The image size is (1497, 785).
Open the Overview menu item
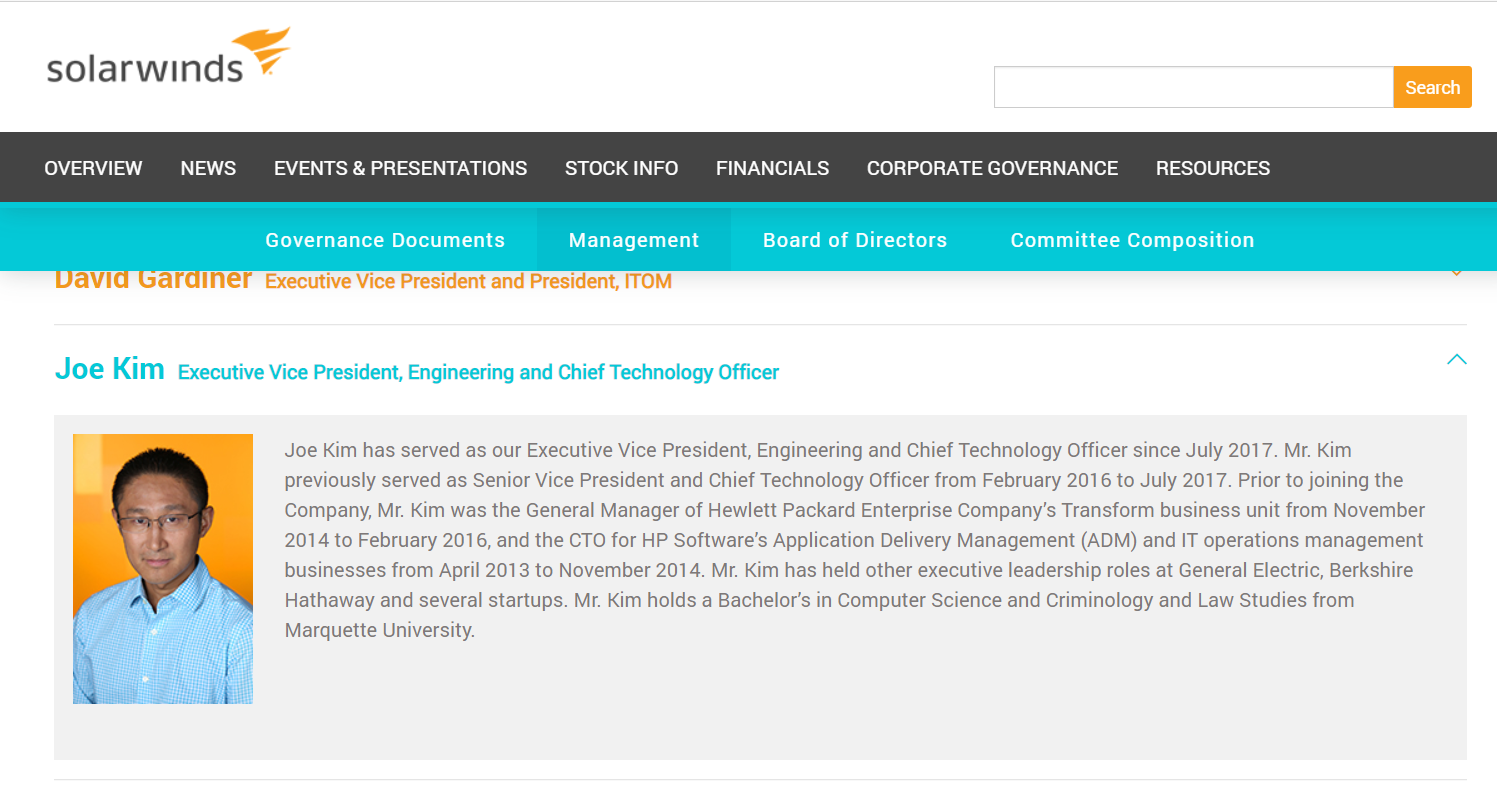point(93,168)
